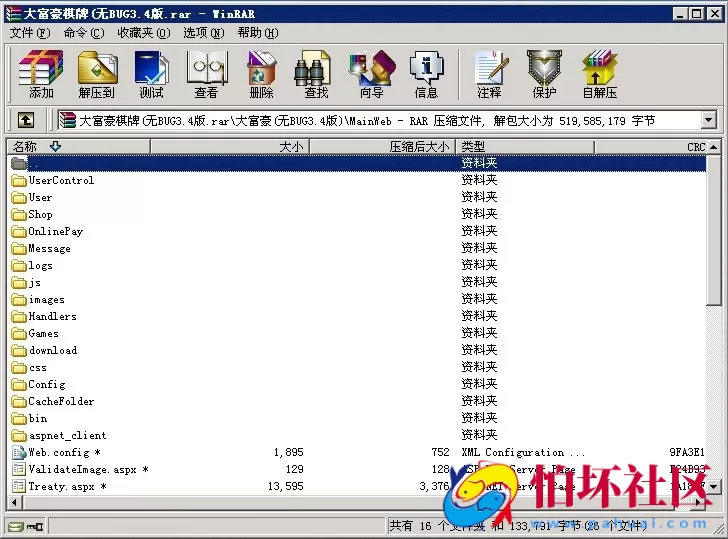This screenshot has height=539, width=728.
Task: Sort by 类型 column header
Action: click(525, 147)
